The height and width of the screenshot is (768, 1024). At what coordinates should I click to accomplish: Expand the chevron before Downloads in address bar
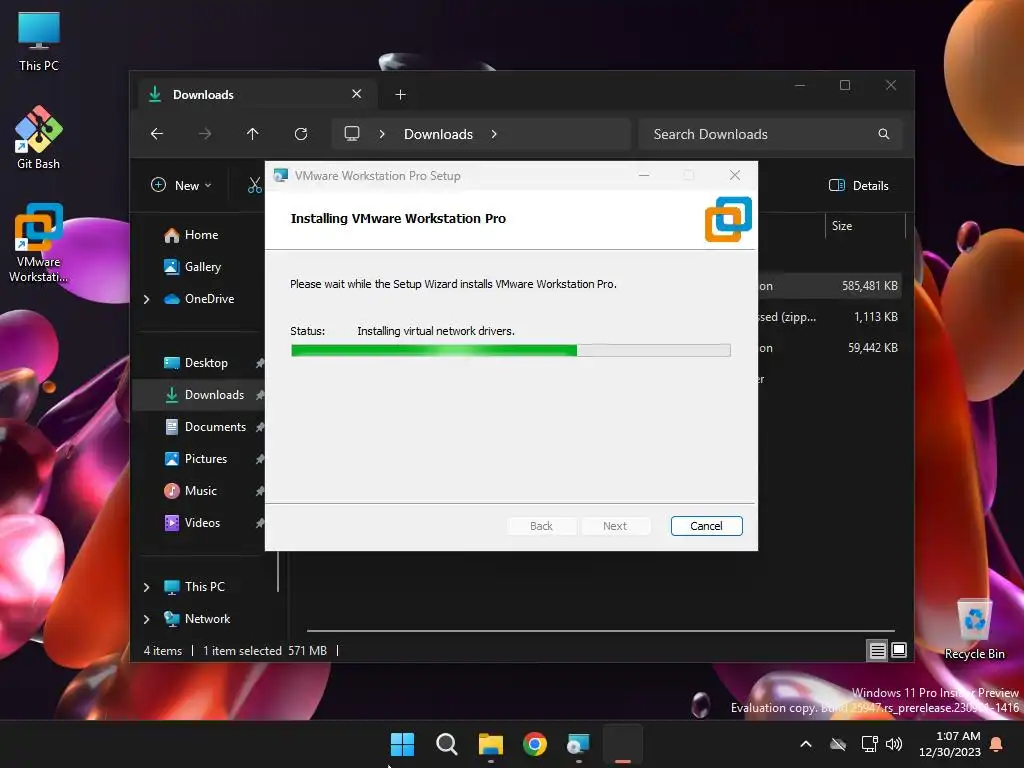[x=382, y=134]
